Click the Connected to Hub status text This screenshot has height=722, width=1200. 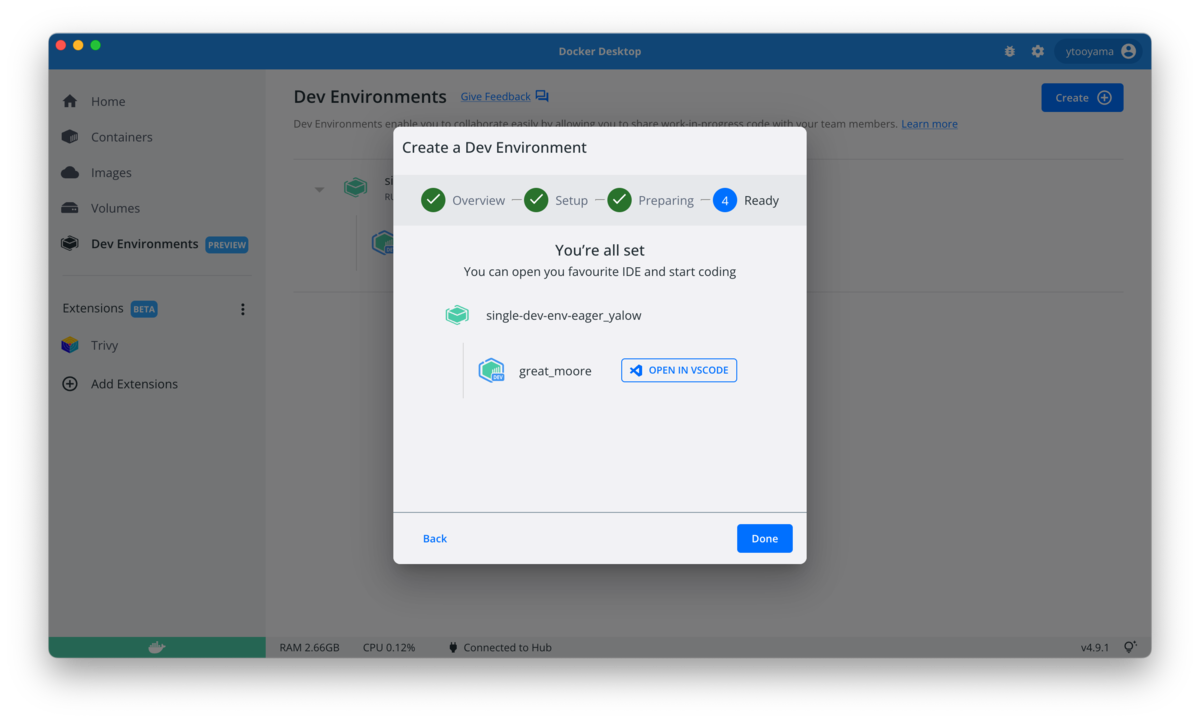(x=507, y=647)
